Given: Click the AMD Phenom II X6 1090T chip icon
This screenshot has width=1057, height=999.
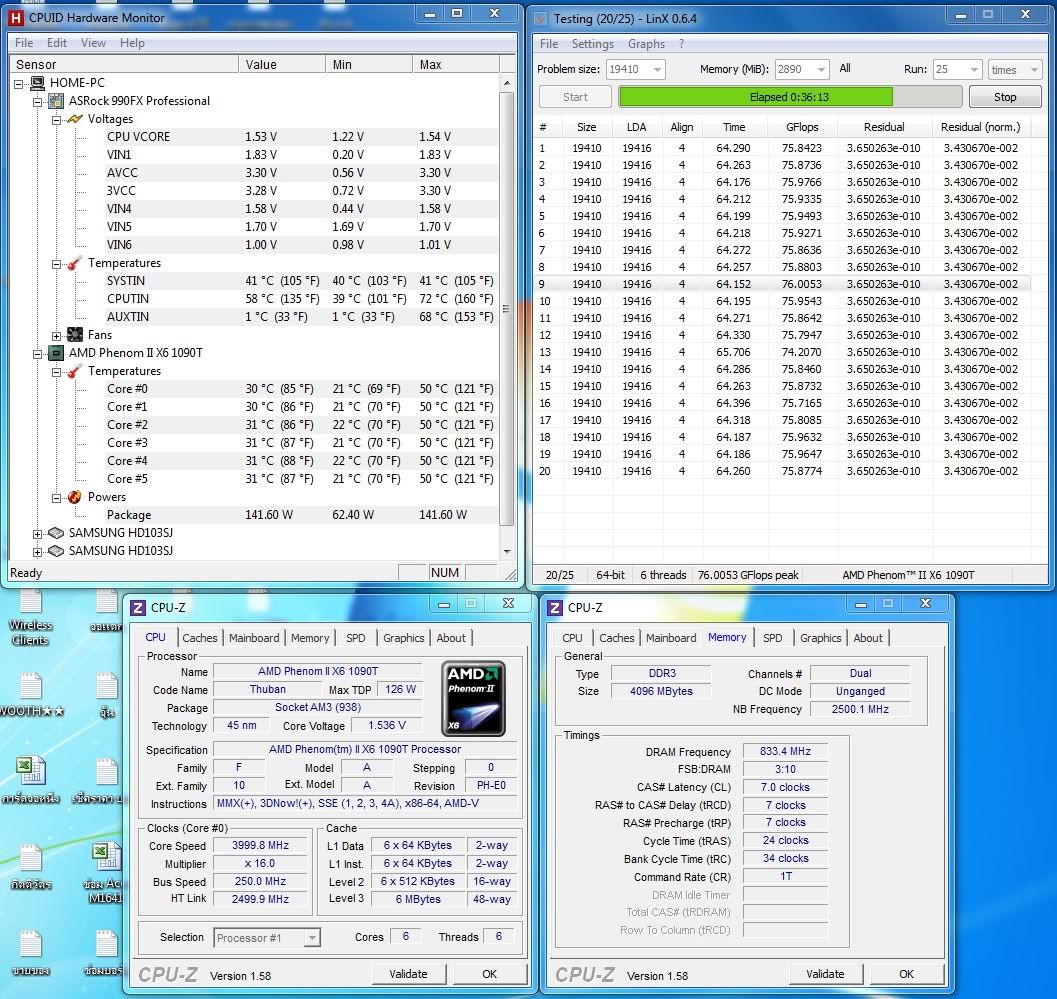Looking at the screenshot, I should click(x=57, y=353).
